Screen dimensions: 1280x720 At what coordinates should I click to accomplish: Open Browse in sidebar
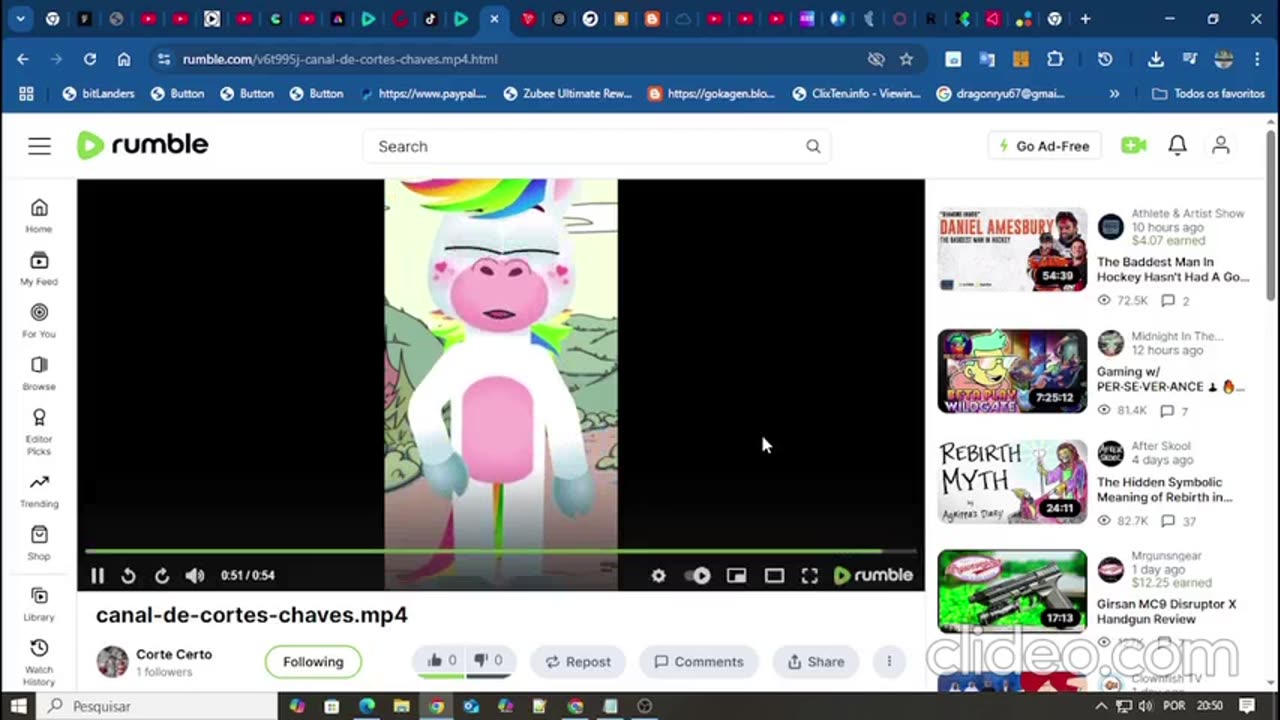coord(39,373)
